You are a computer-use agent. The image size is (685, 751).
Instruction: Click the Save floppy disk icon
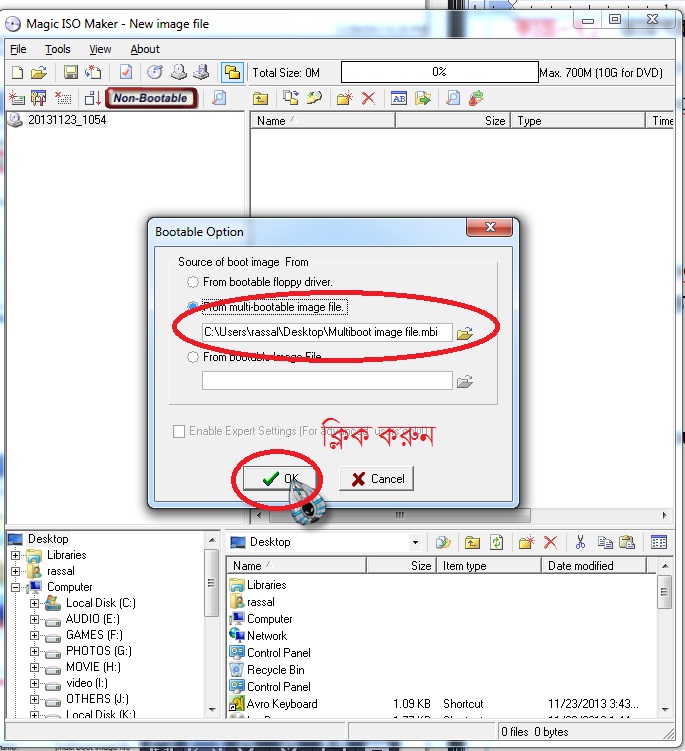pyautogui.click(x=71, y=73)
